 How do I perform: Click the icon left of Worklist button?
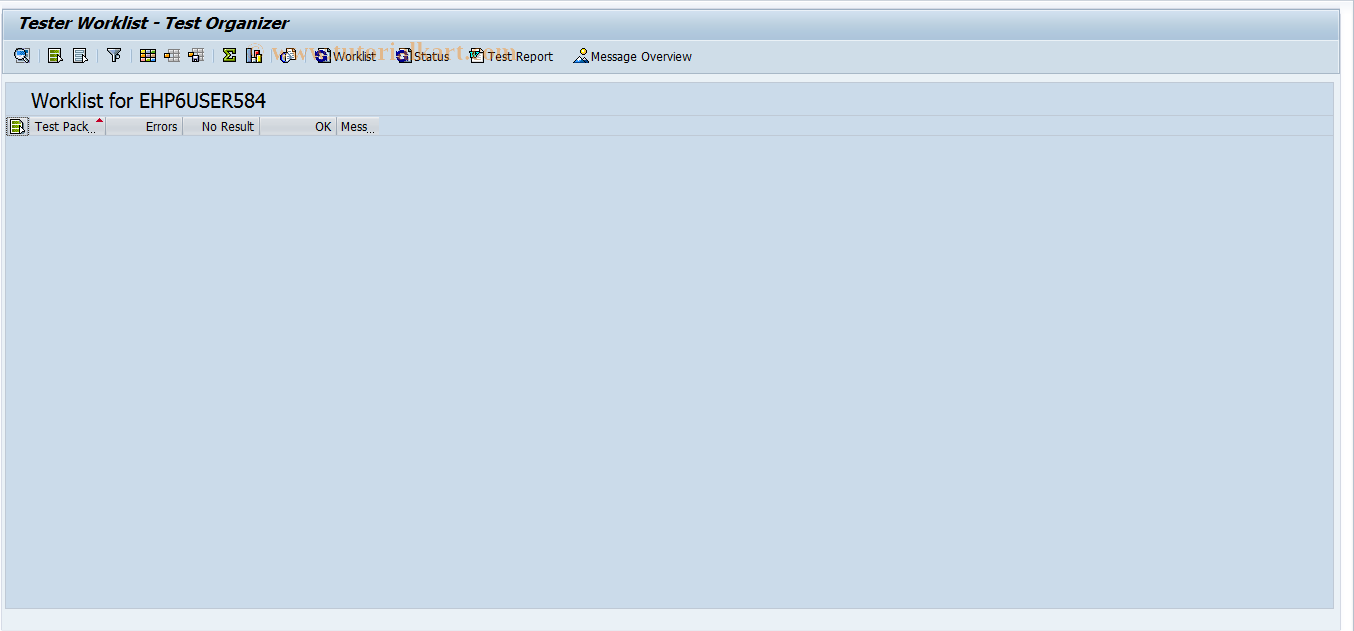click(288, 56)
